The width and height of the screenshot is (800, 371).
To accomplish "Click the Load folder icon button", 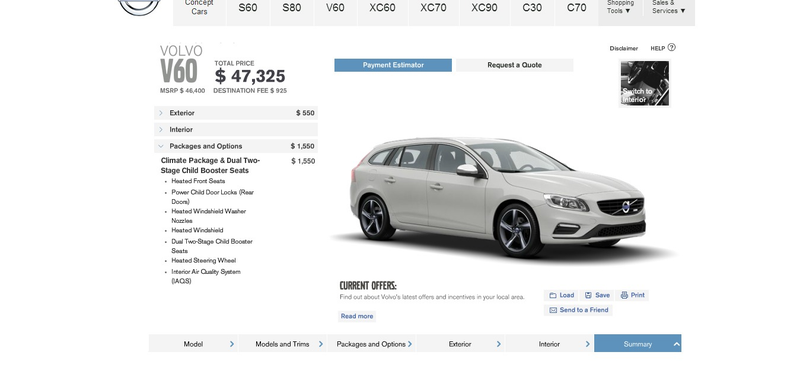I will pos(553,295).
